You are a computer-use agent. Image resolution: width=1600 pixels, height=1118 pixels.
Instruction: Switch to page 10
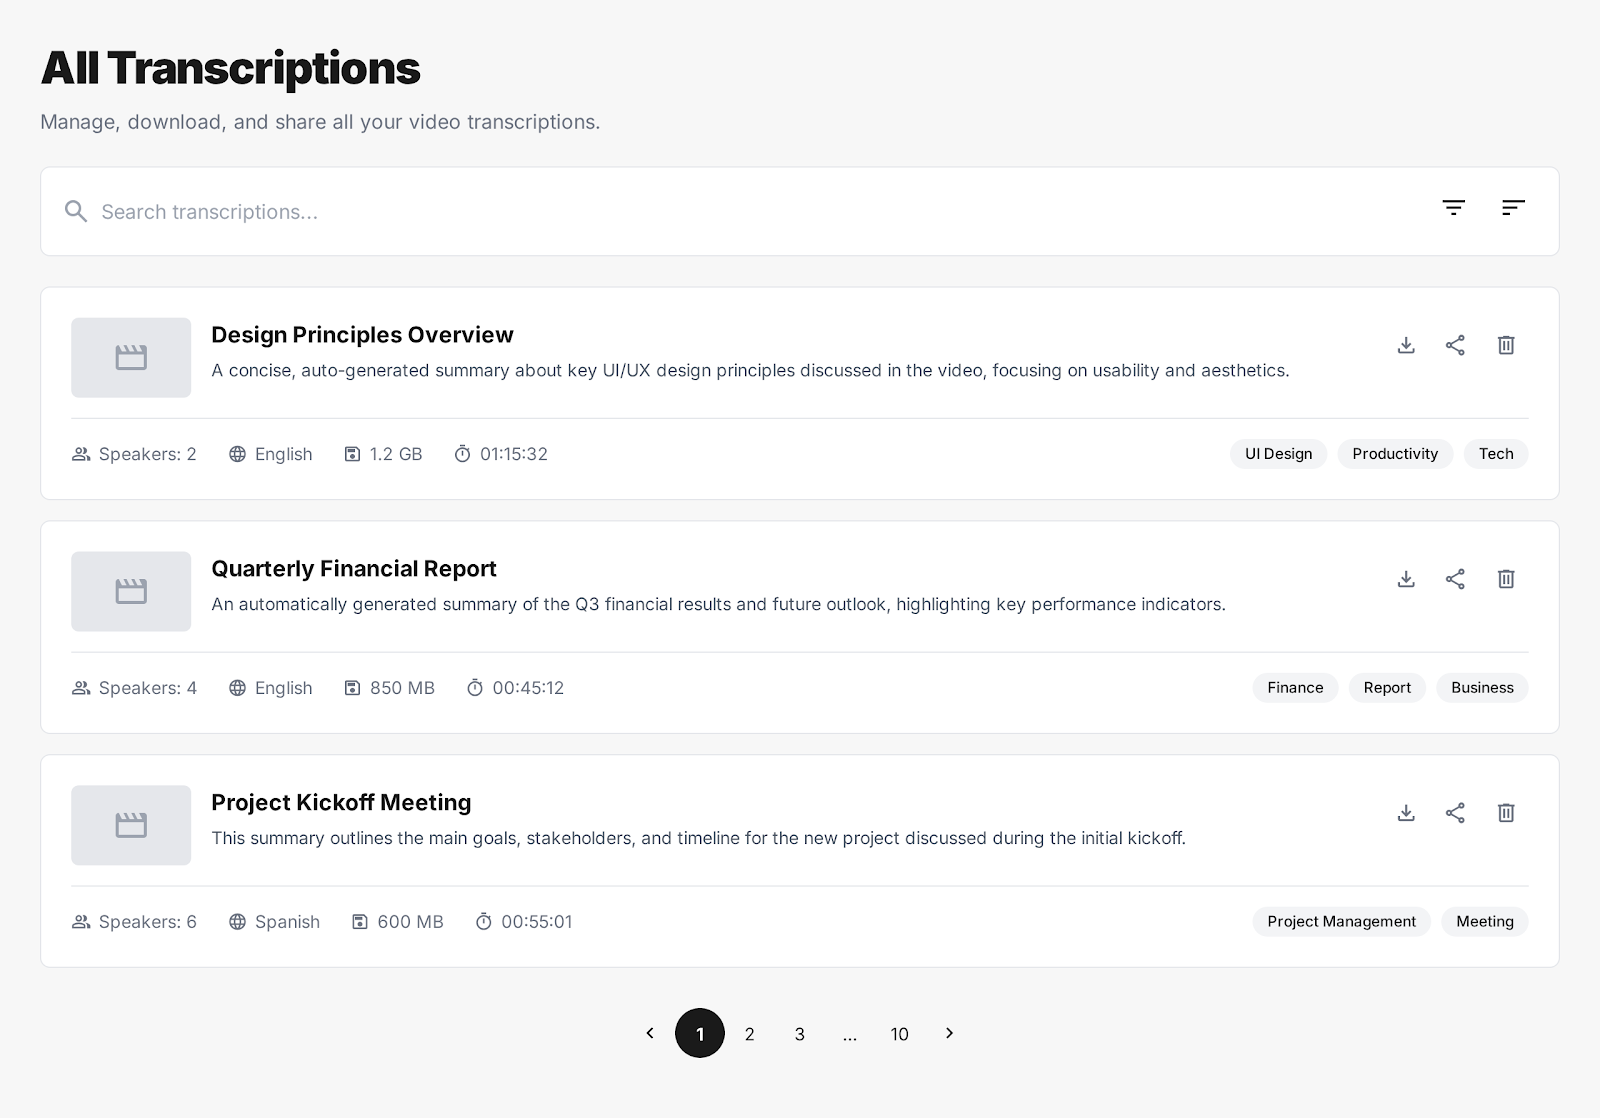click(899, 1033)
